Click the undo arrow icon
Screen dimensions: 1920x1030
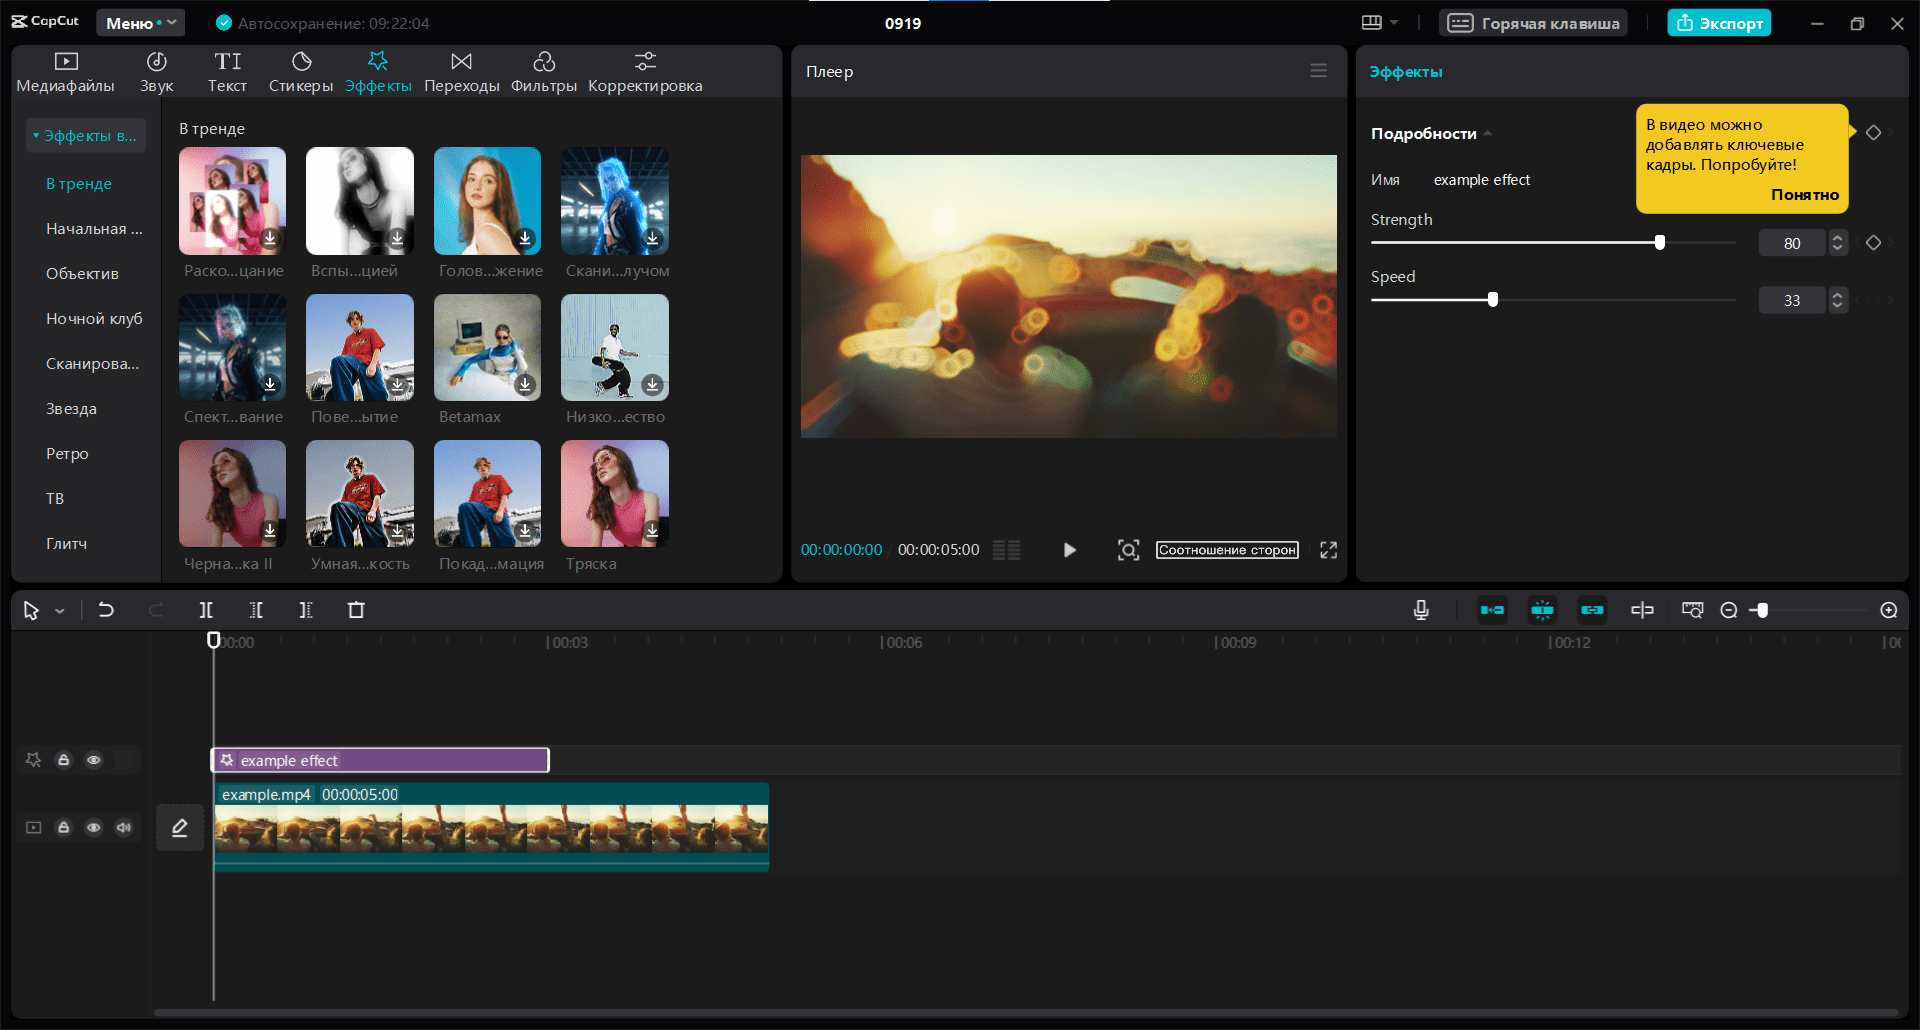click(106, 610)
